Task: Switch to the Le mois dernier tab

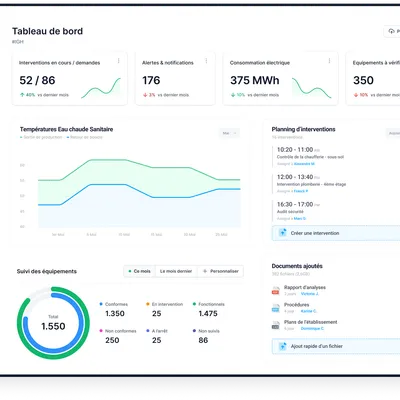Action: click(176, 271)
